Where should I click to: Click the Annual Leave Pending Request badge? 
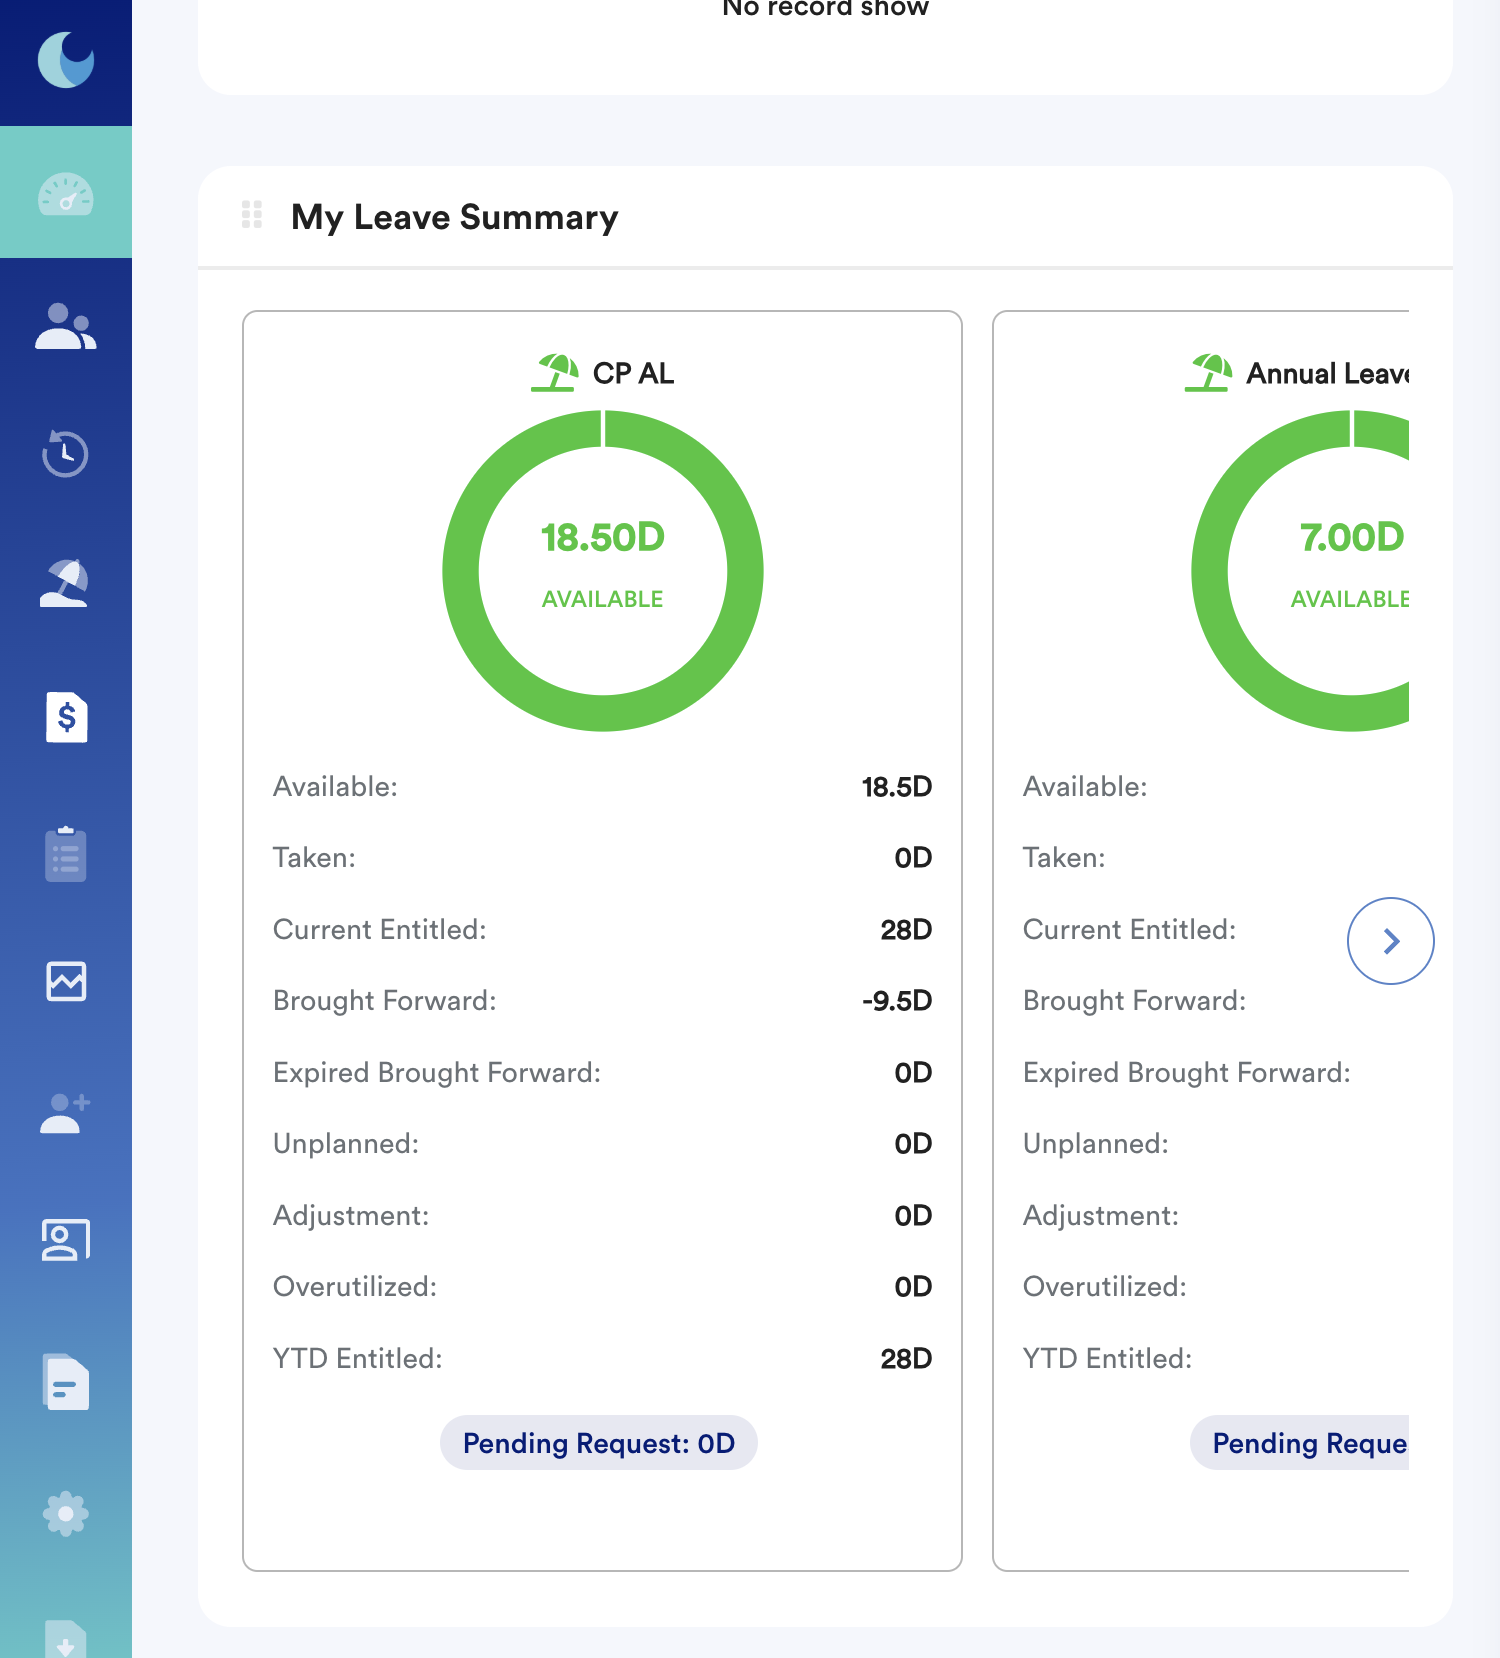pos(1300,1443)
